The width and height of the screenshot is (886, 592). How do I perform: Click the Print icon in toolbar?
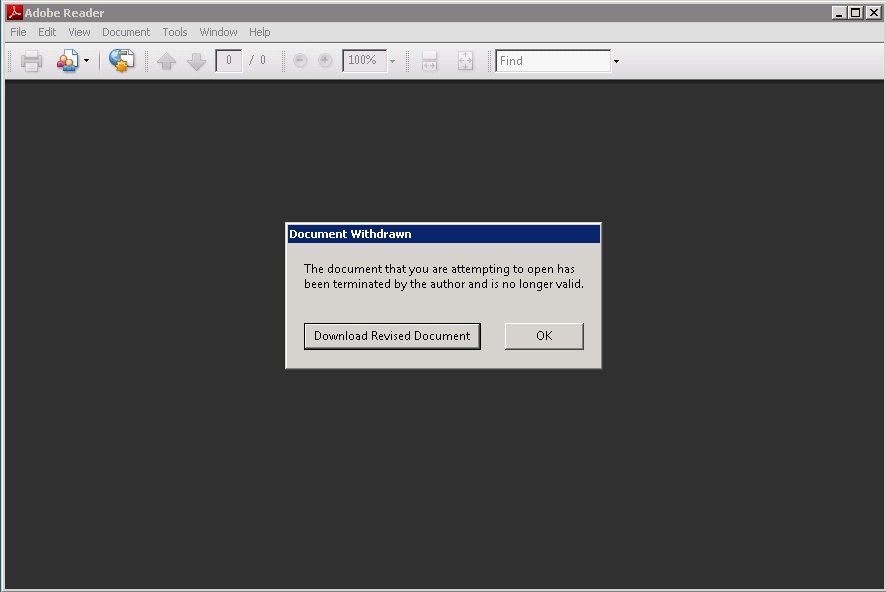tap(31, 61)
